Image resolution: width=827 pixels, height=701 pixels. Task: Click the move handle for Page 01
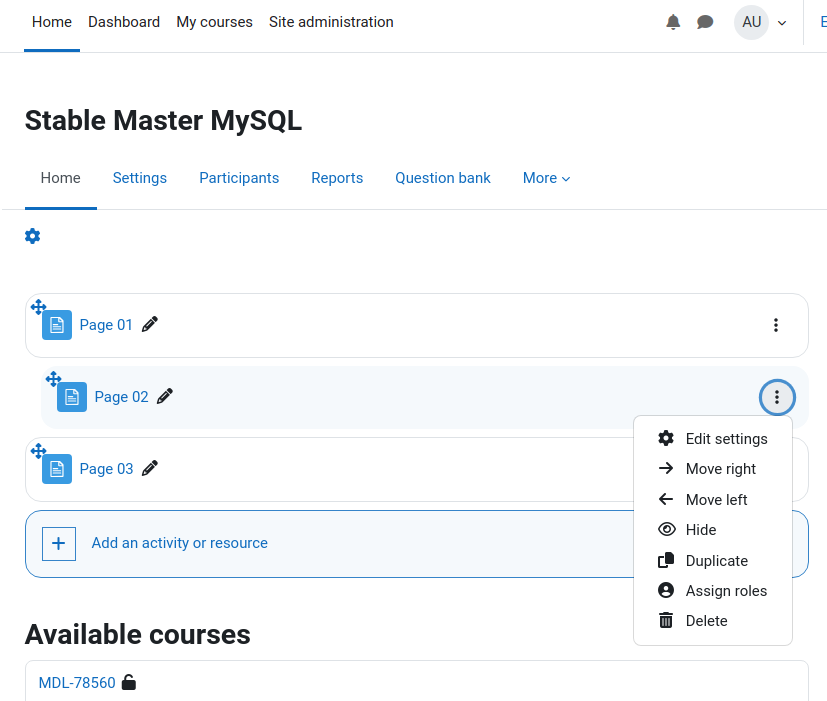point(39,306)
